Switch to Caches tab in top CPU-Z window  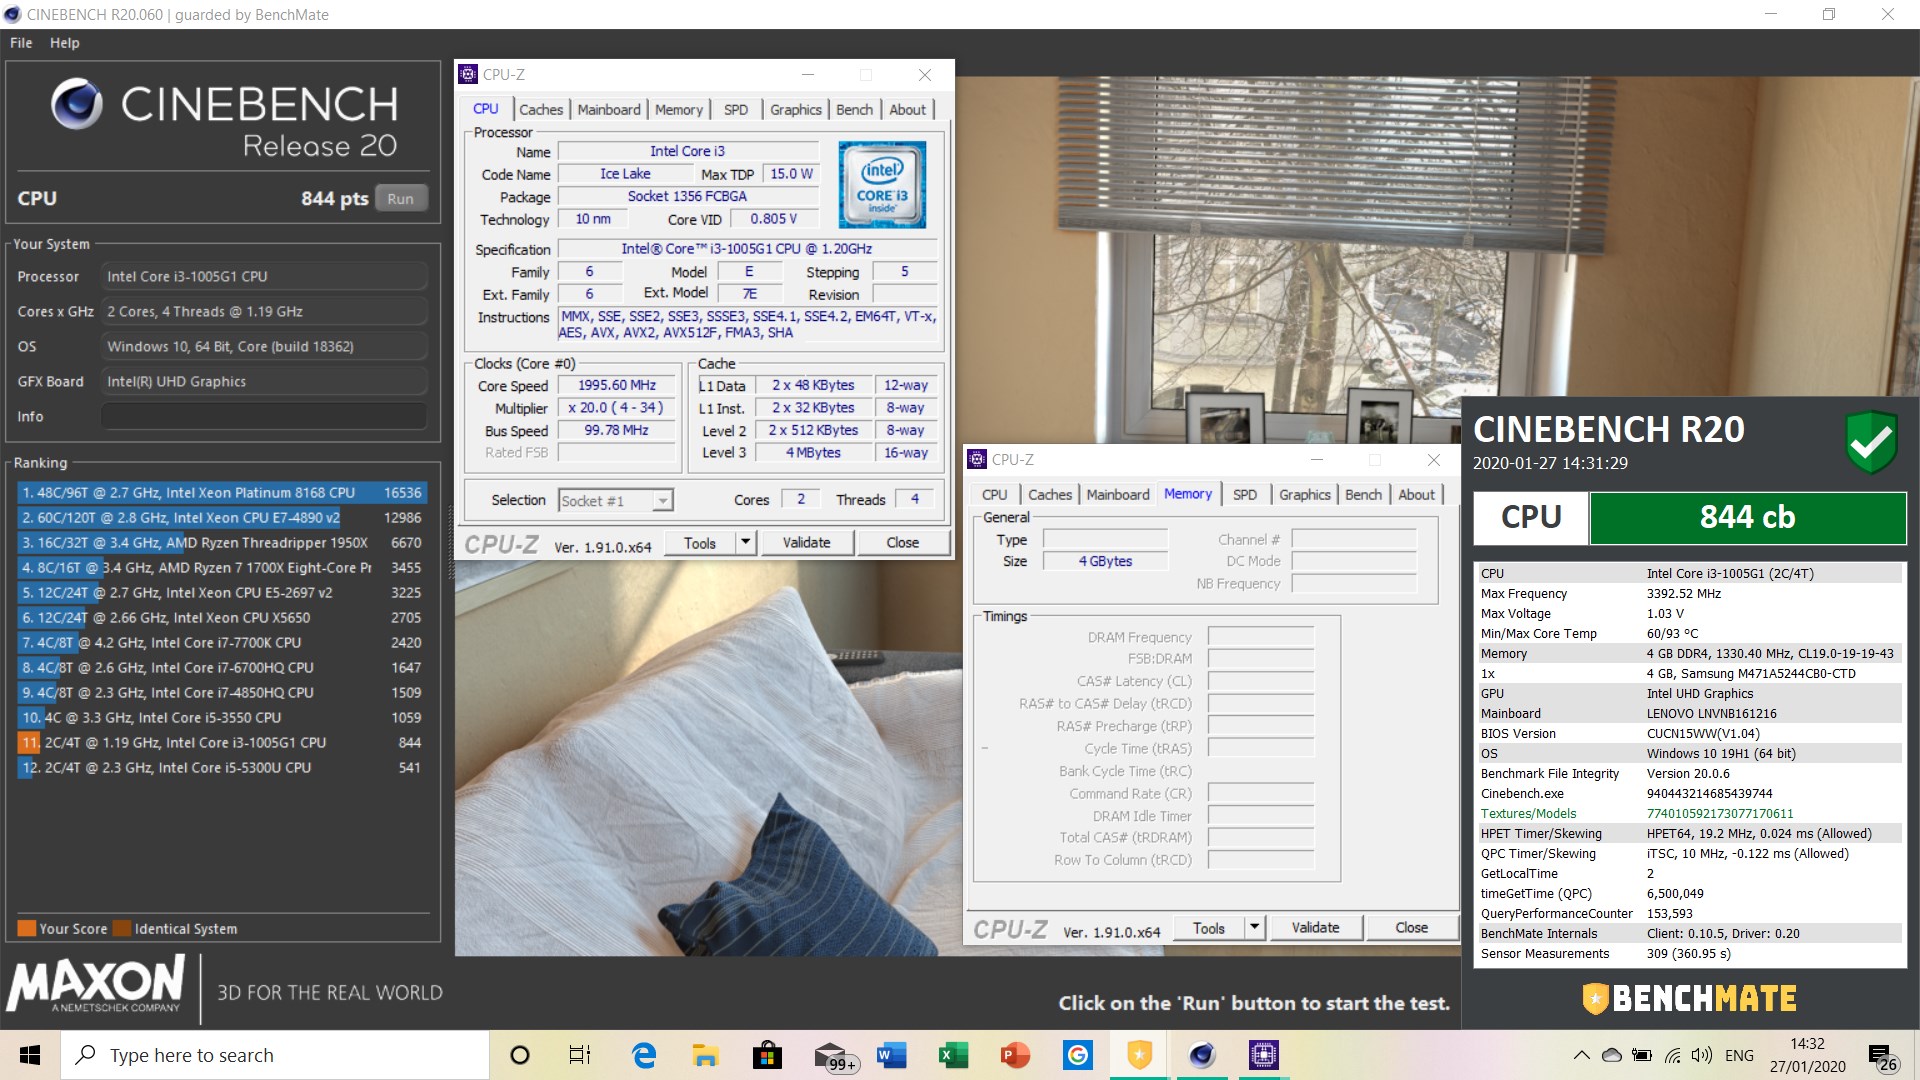coord(541,109)
